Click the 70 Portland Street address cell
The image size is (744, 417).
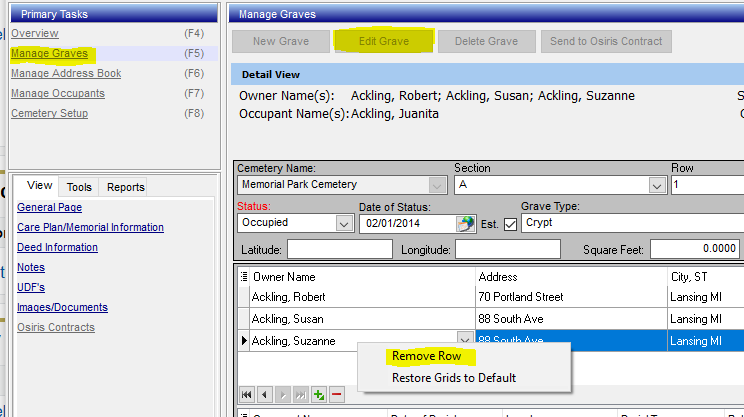coord(571,297)
